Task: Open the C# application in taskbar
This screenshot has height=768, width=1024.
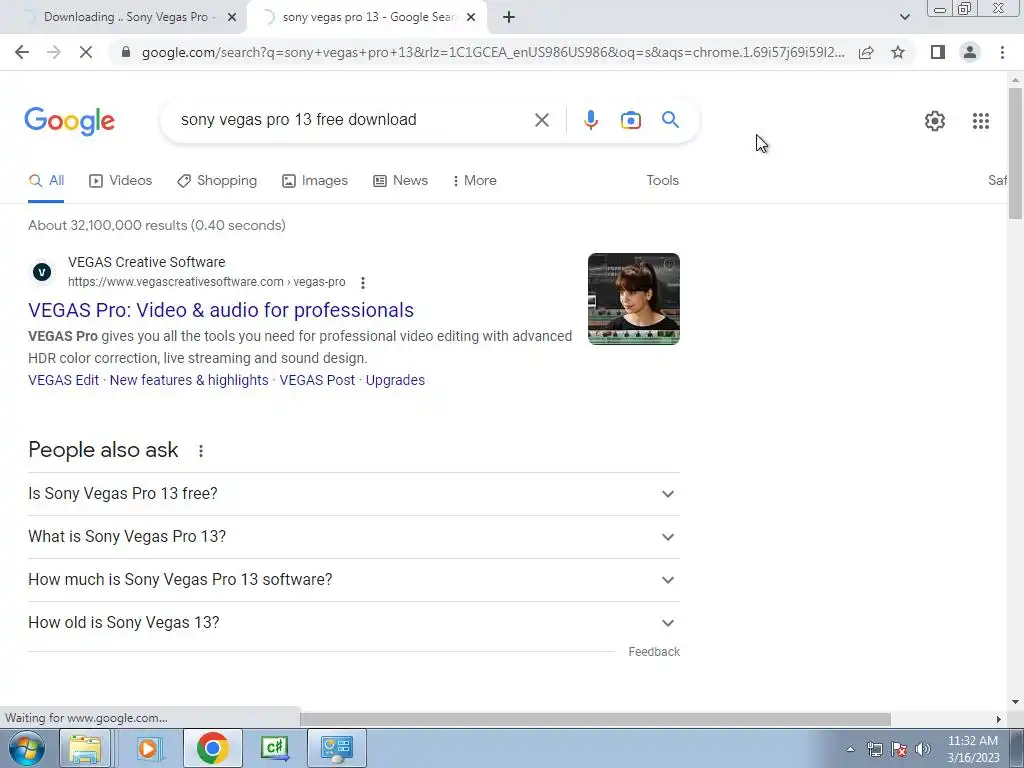Action: [275, 748]
